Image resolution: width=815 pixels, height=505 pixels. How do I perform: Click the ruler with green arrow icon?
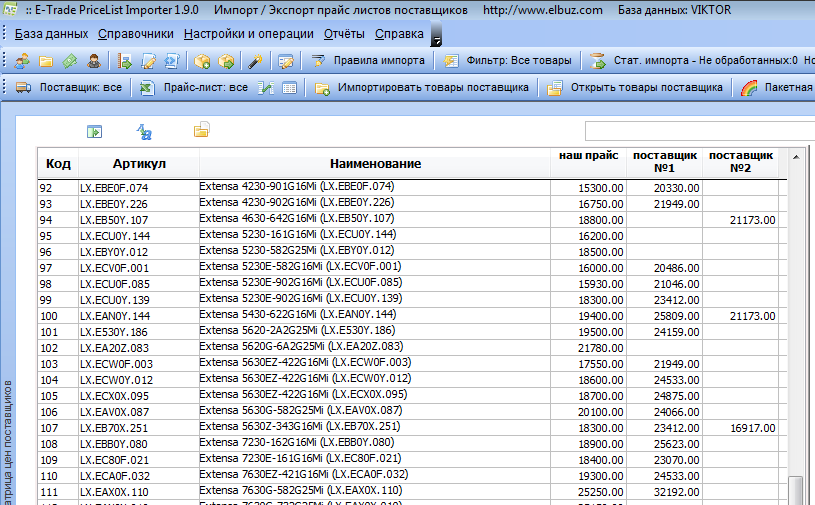click(125, 61)
